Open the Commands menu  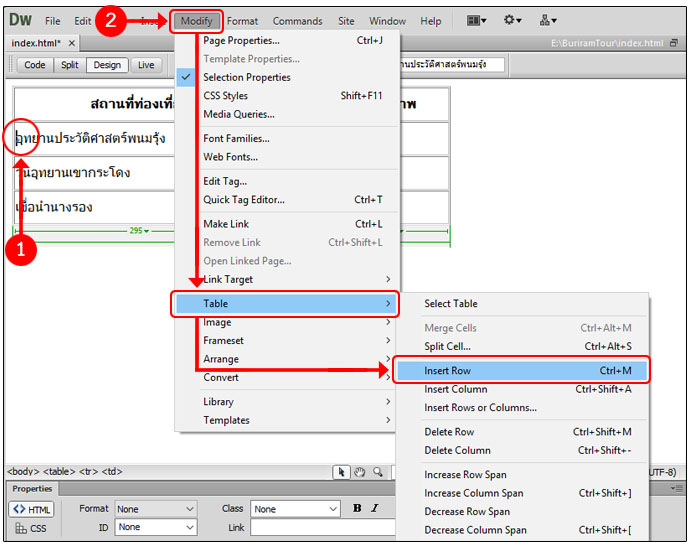(x=297, y=21)
